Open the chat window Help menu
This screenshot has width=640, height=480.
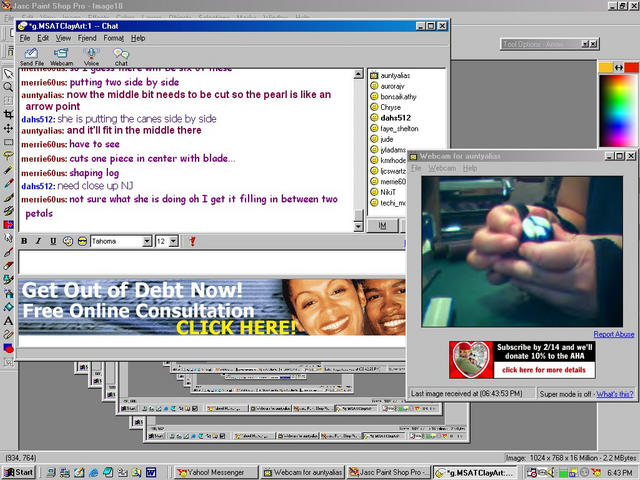tap(138, 38)
